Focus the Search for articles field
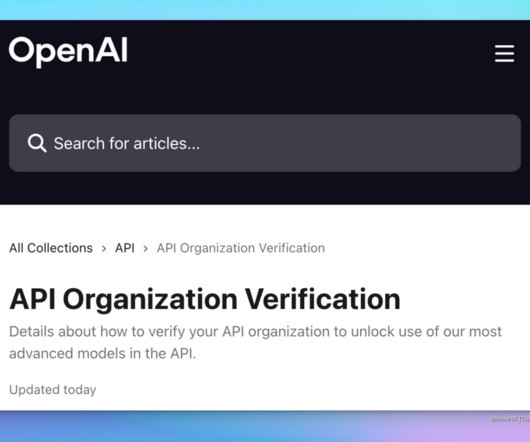Screen dimensions: 530x442 click(x=265, y=143)
